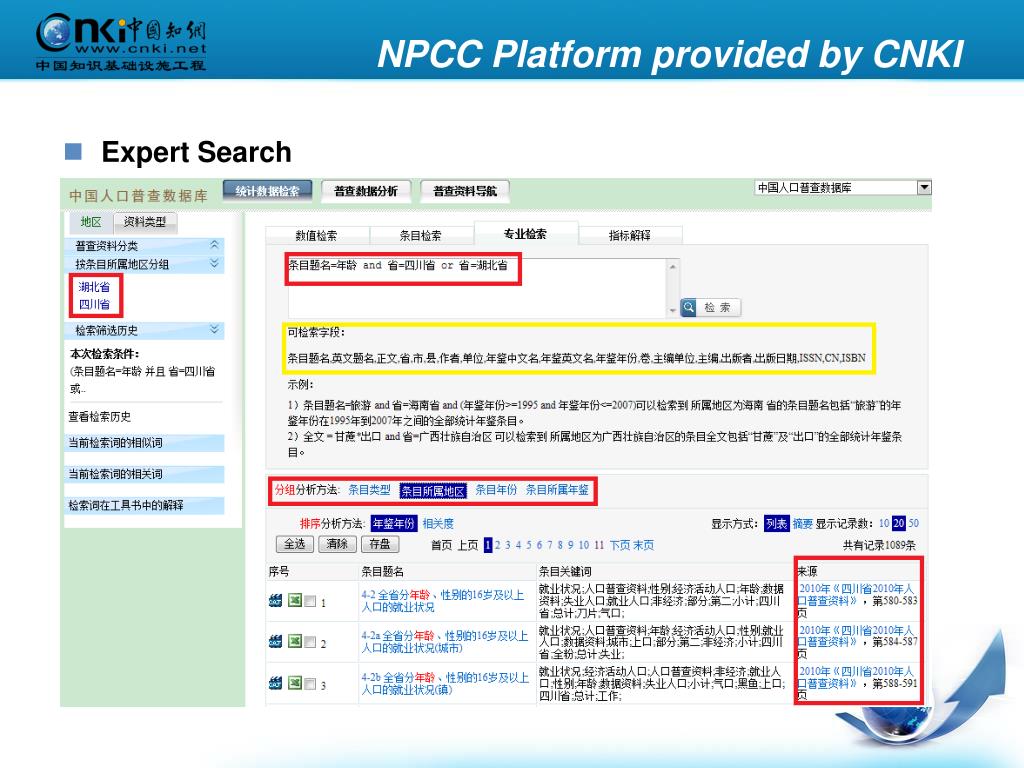Go to results page 5
Viewport: 1024px width, 768px height.
[x=529, y=545]
